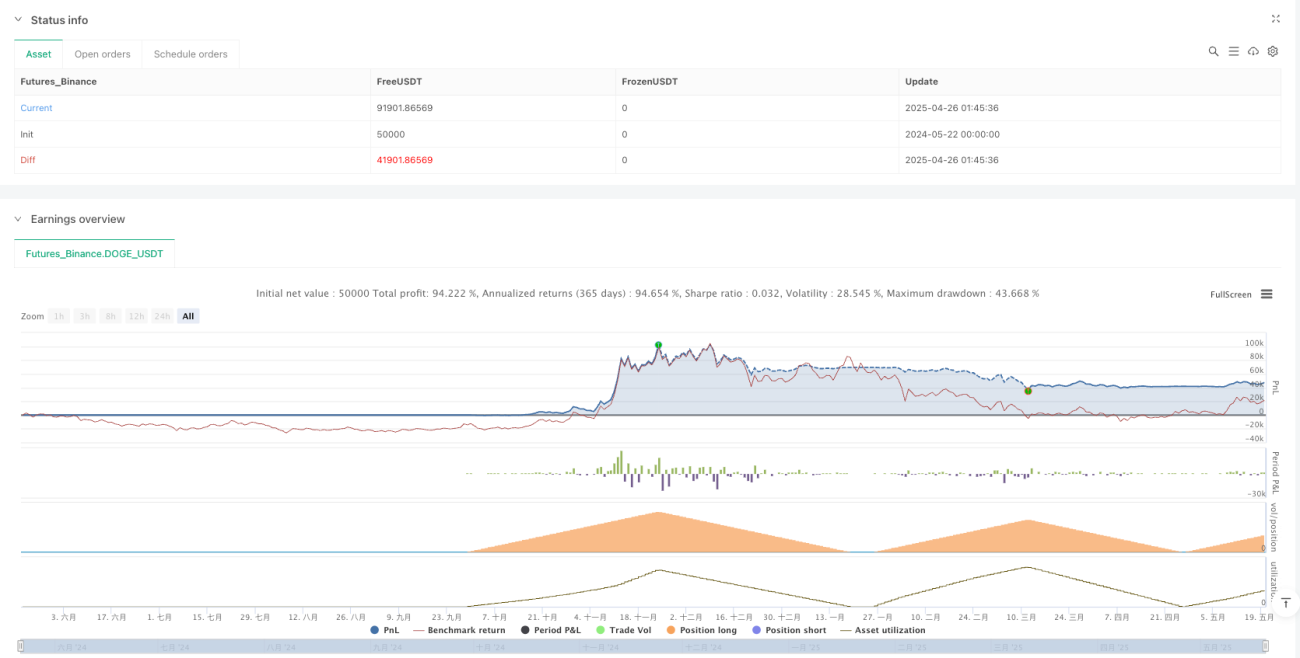
Task: Click the green marker on the PnL peak
Action: pyautogui.click(x=658, y=345)
